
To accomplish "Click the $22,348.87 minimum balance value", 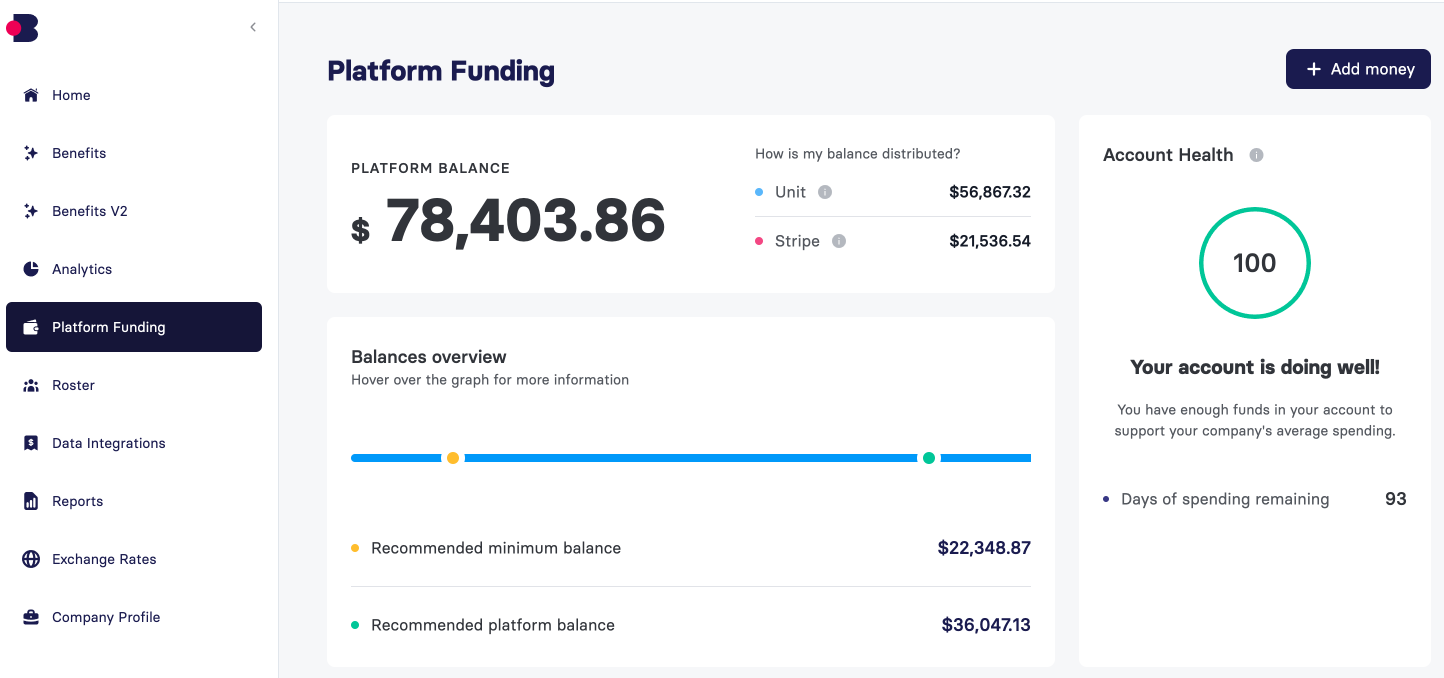I will click(x=984, y=548).
